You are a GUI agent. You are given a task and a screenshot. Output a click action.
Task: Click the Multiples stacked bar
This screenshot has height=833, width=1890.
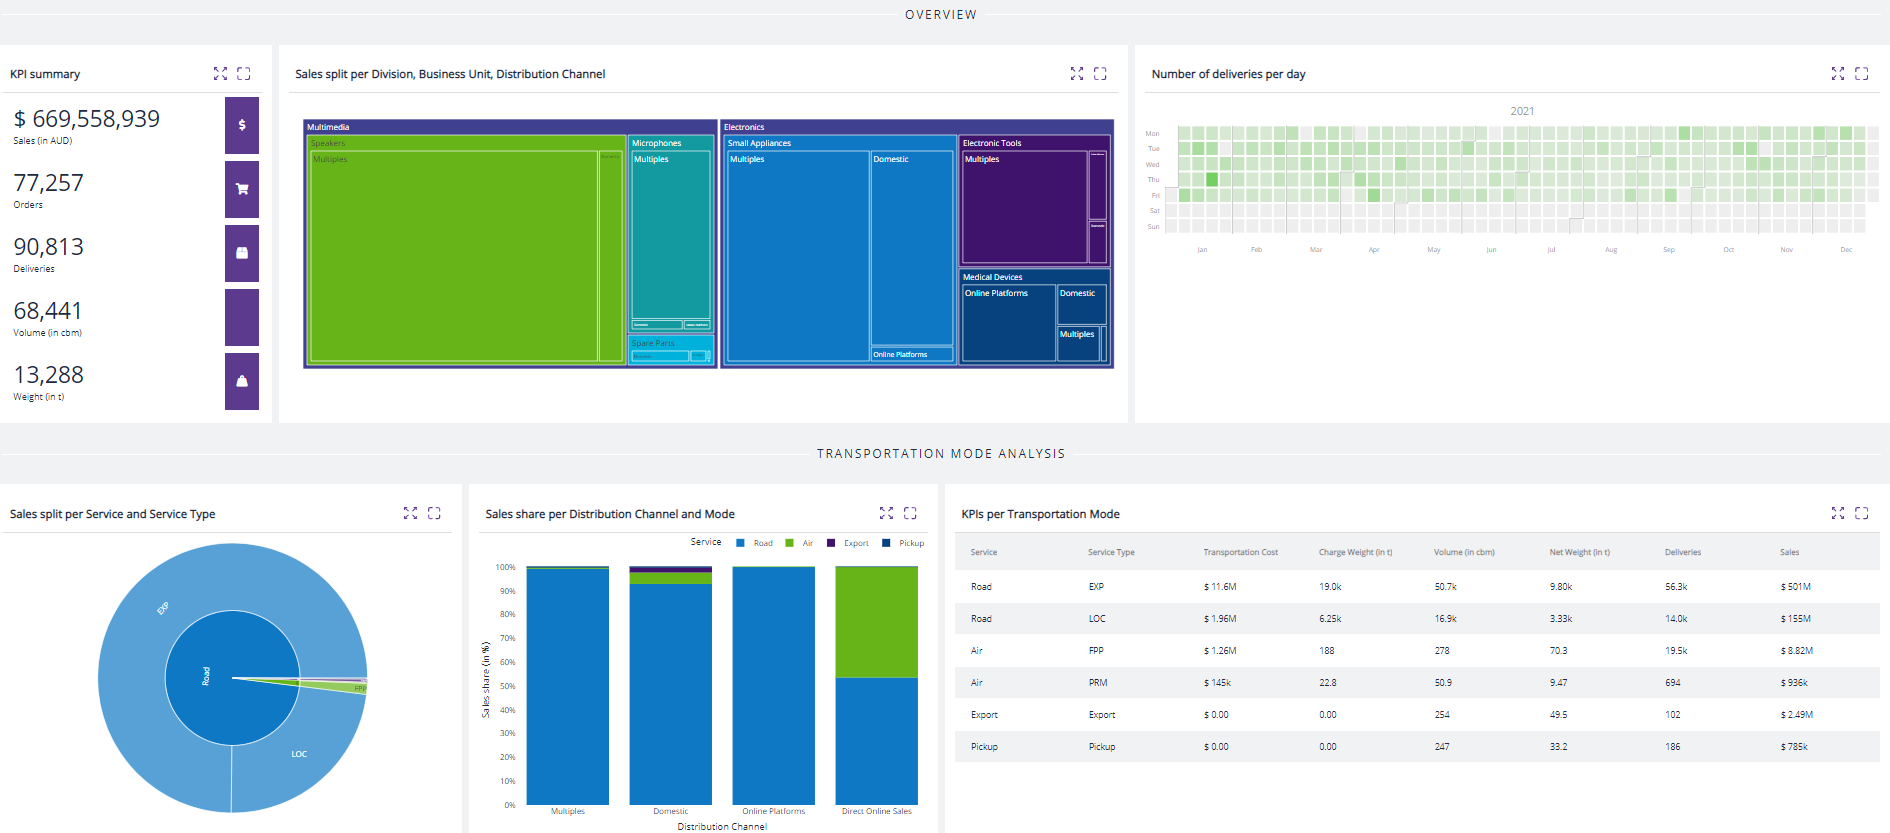pyautogui.click(x=567, y=686)
